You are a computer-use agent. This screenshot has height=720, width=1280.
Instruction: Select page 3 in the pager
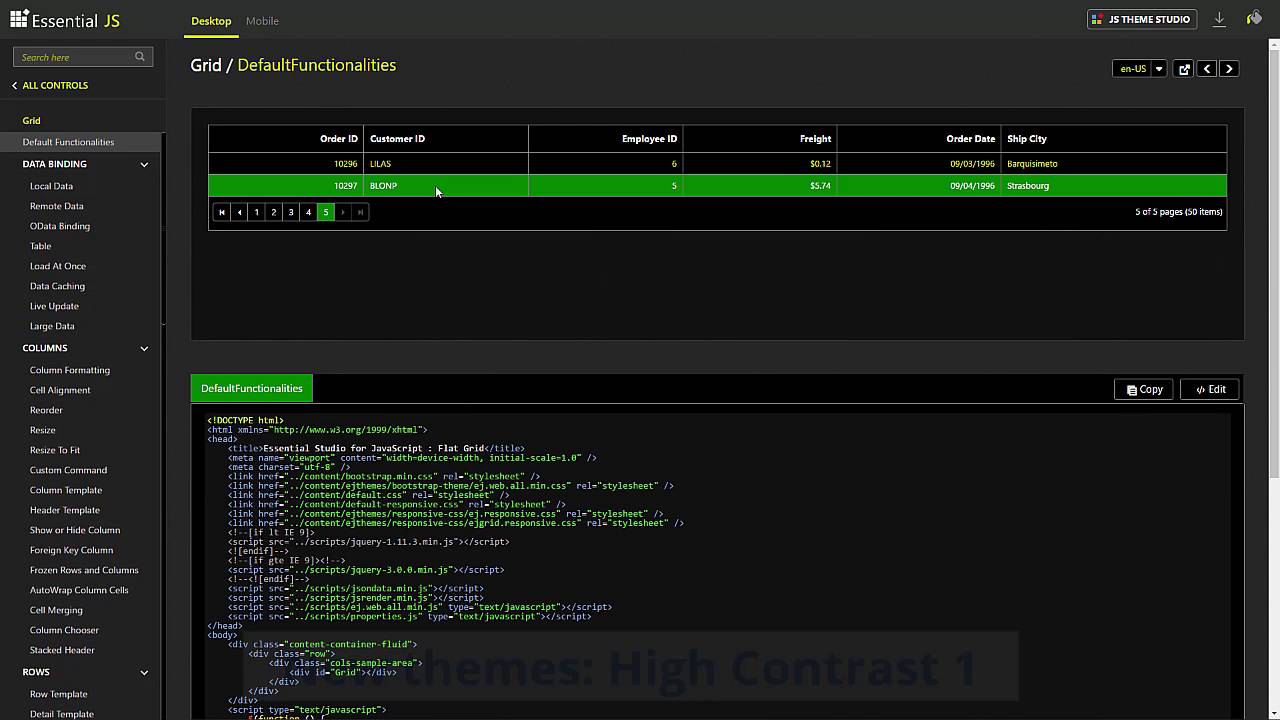(x=291, y=212)
